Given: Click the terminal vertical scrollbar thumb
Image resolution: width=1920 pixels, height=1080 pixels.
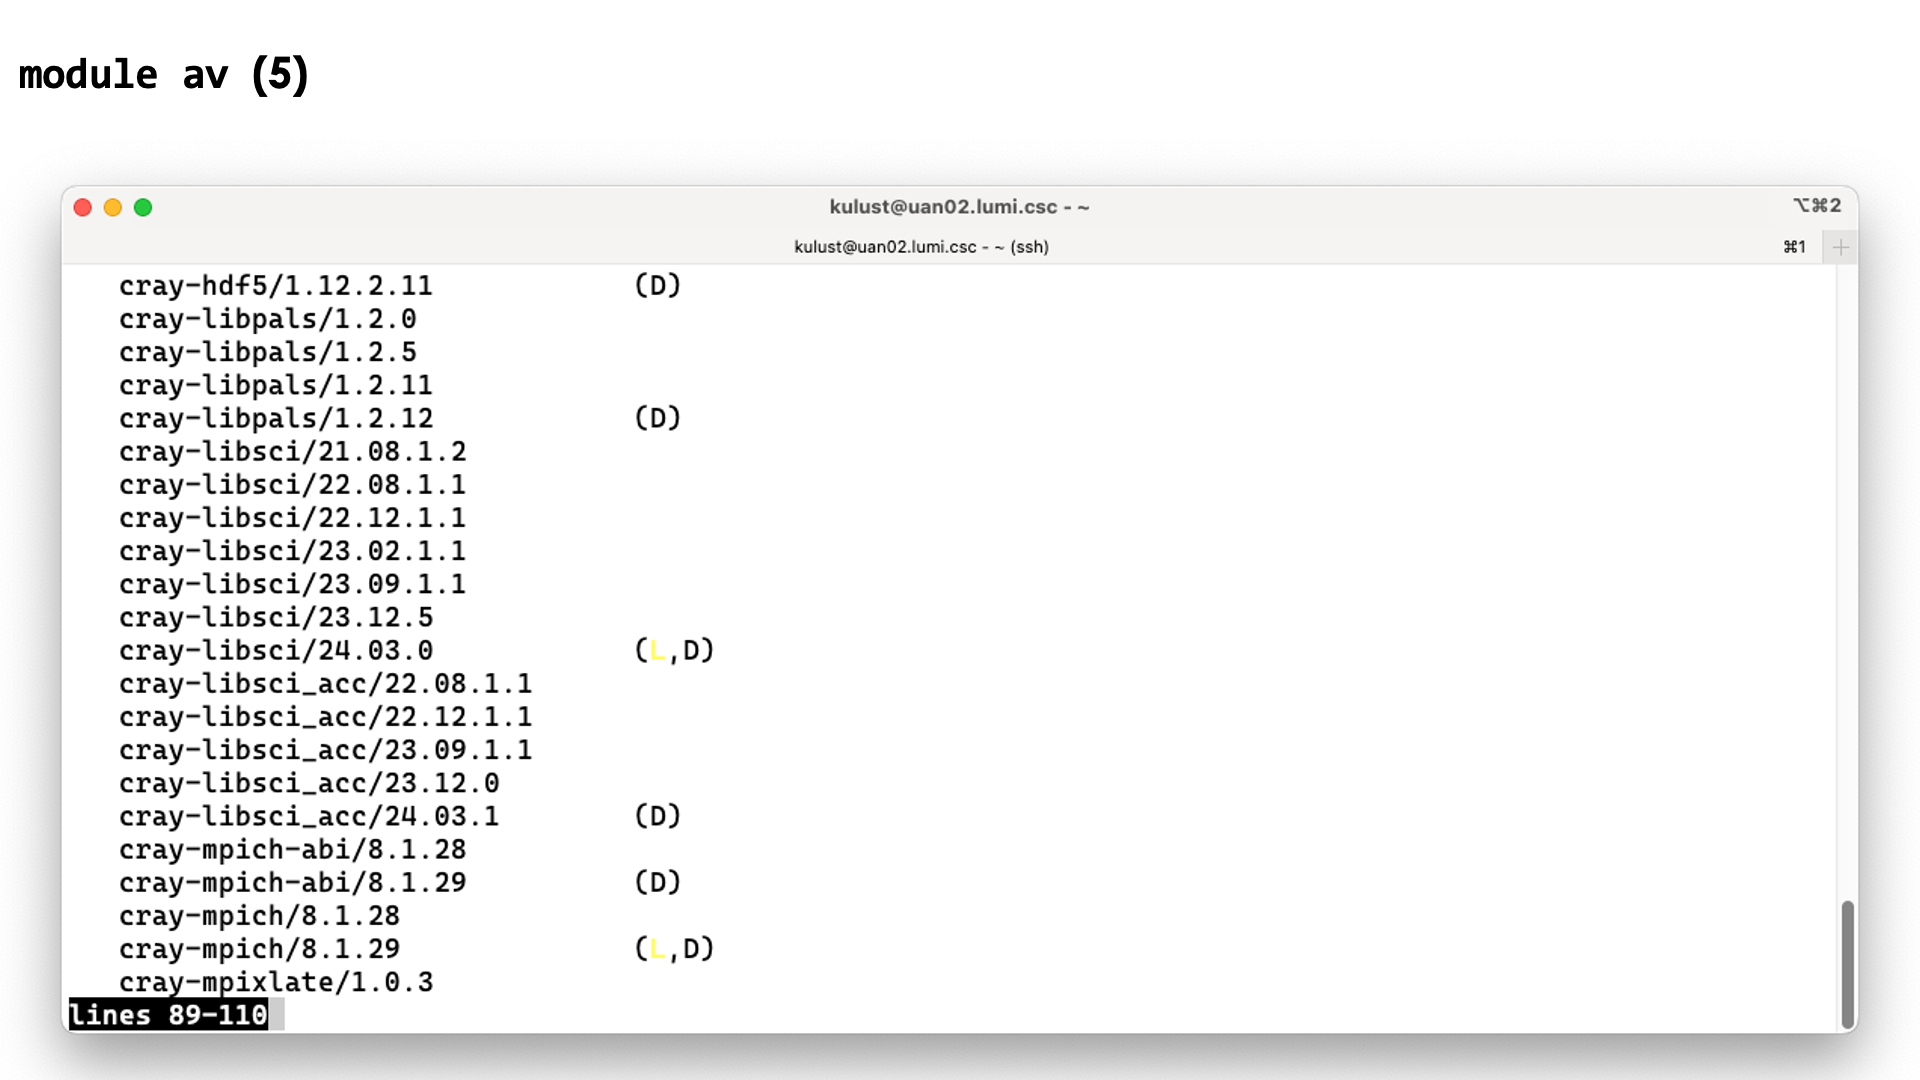Looking at the screenshot, I should (1847, 964).
